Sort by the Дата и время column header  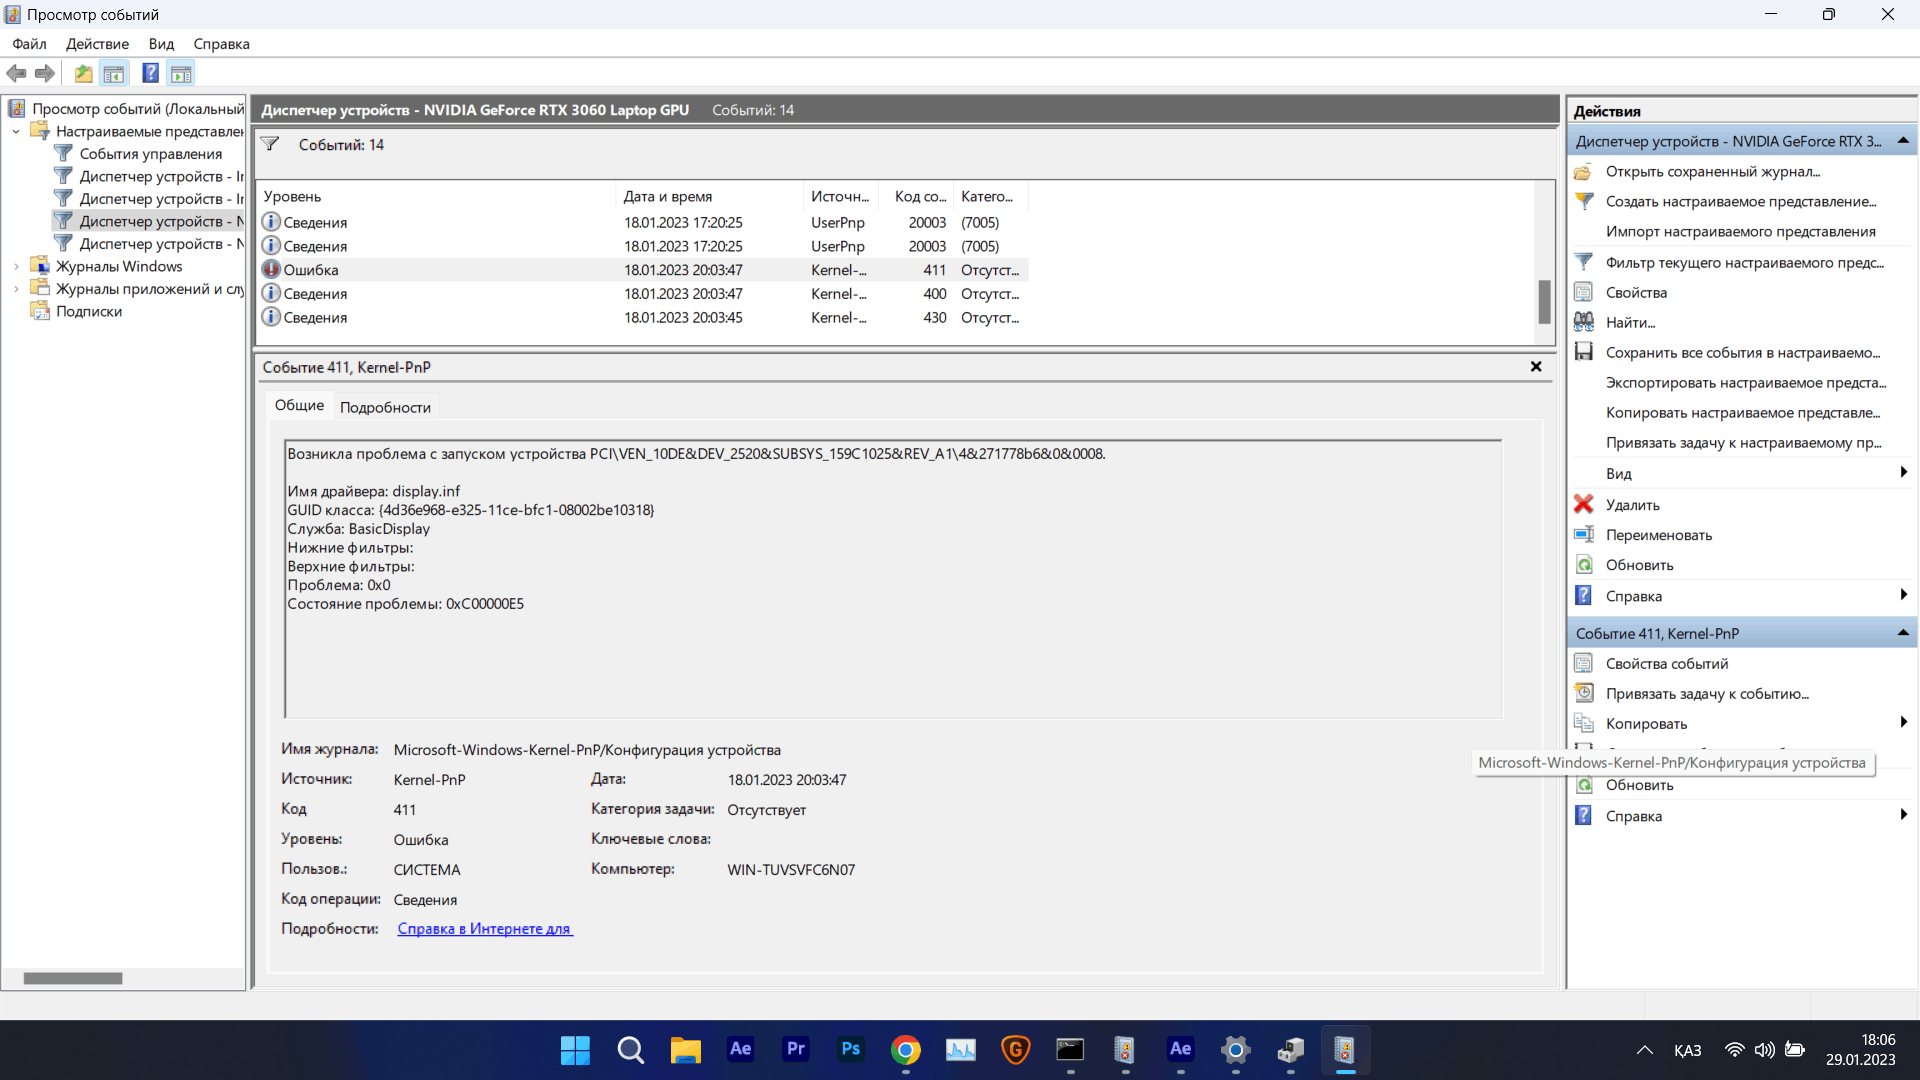[x=709, y=197]
